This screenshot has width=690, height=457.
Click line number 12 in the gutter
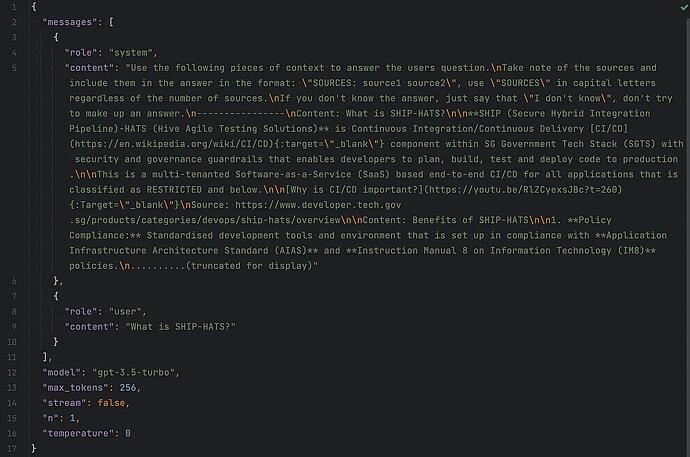point(11,373)
